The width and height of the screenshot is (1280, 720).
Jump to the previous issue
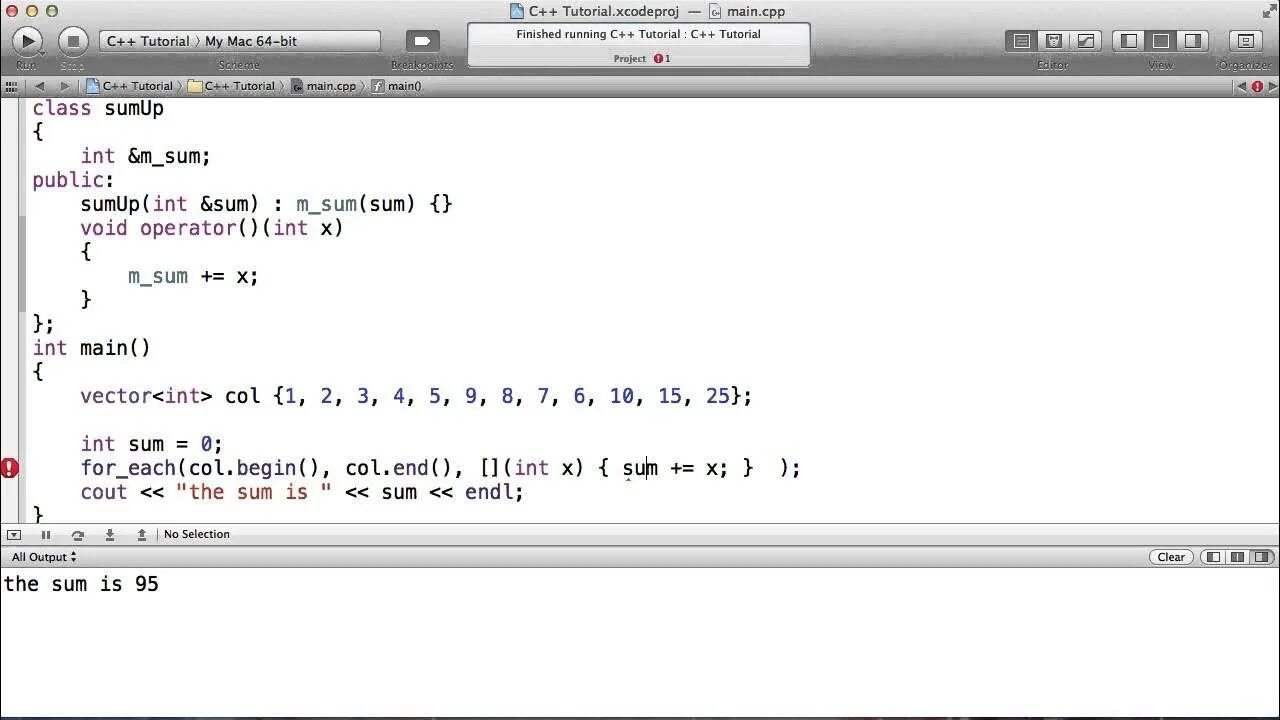point(1241,86)
